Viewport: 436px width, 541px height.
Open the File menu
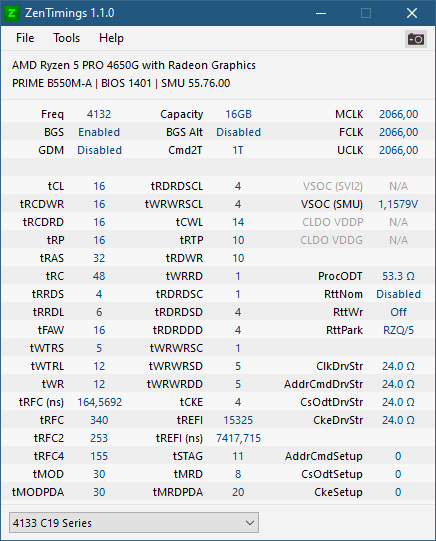[25, 38]
